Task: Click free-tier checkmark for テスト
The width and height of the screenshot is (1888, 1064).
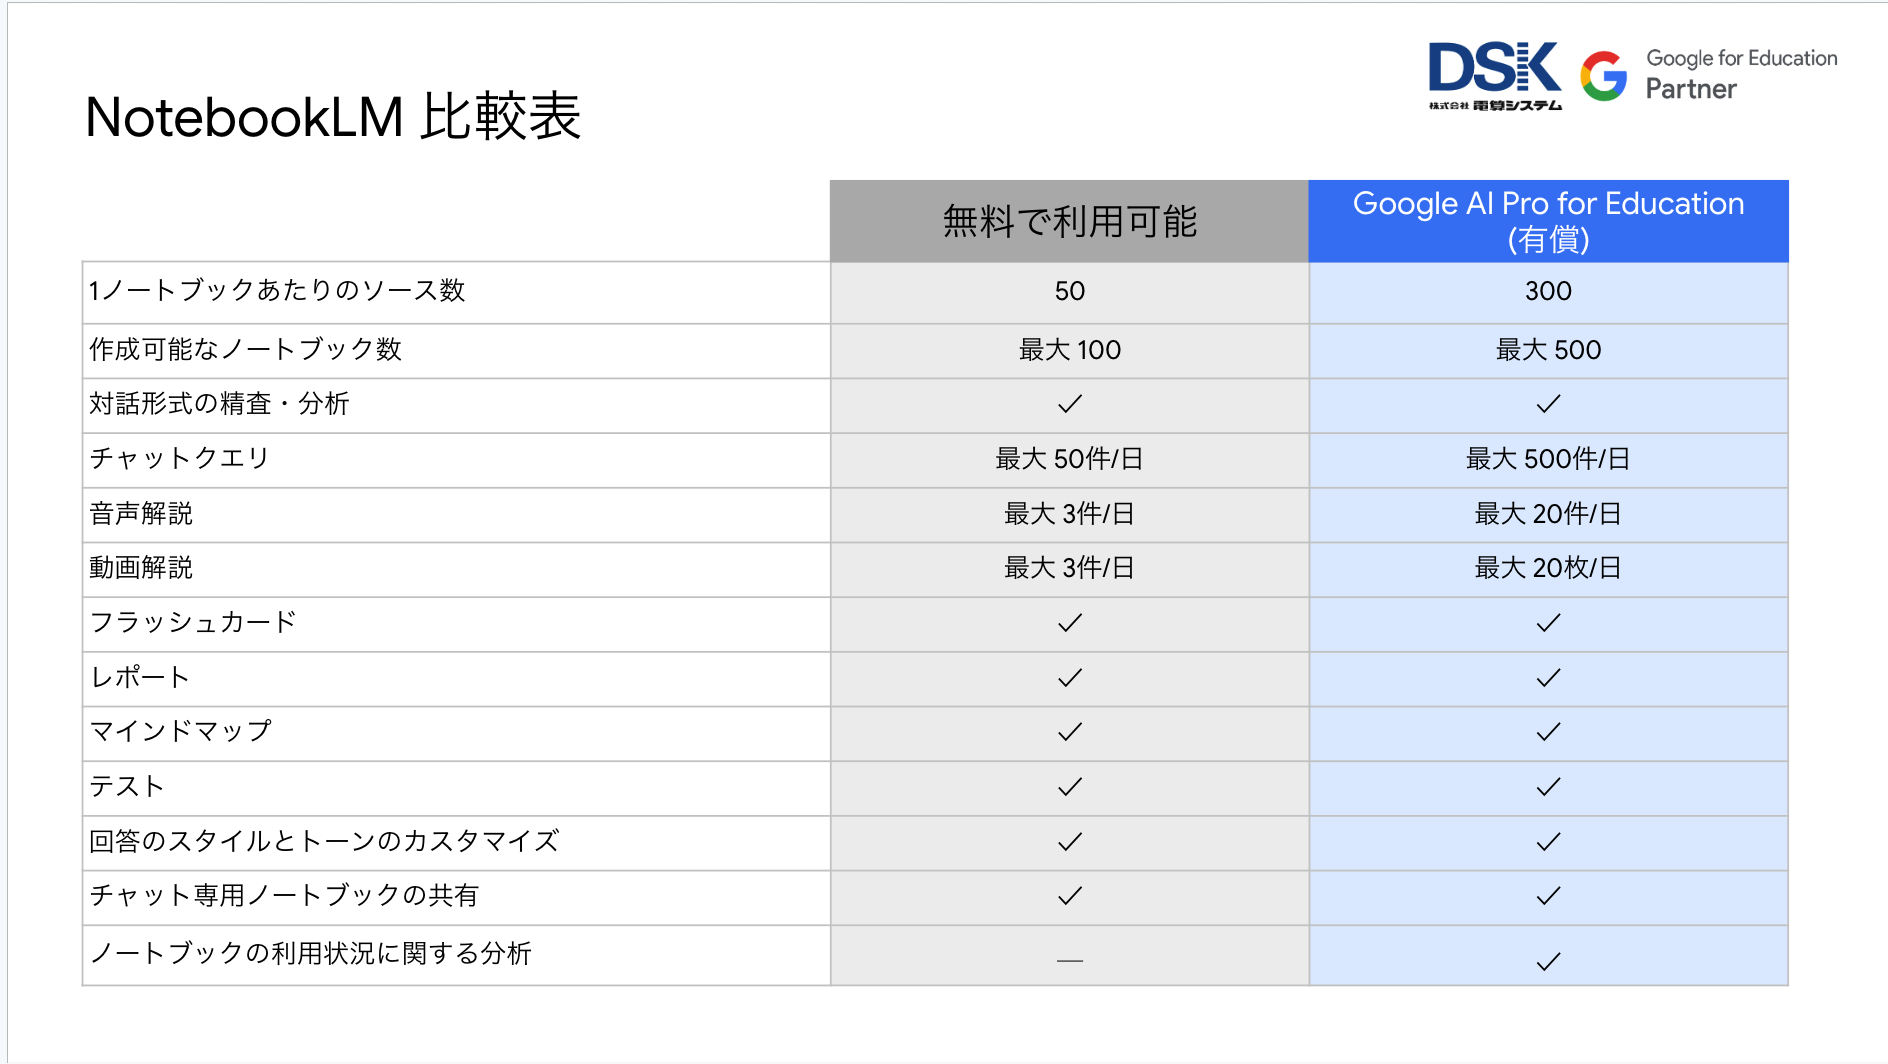Action: click(1069, 787)
